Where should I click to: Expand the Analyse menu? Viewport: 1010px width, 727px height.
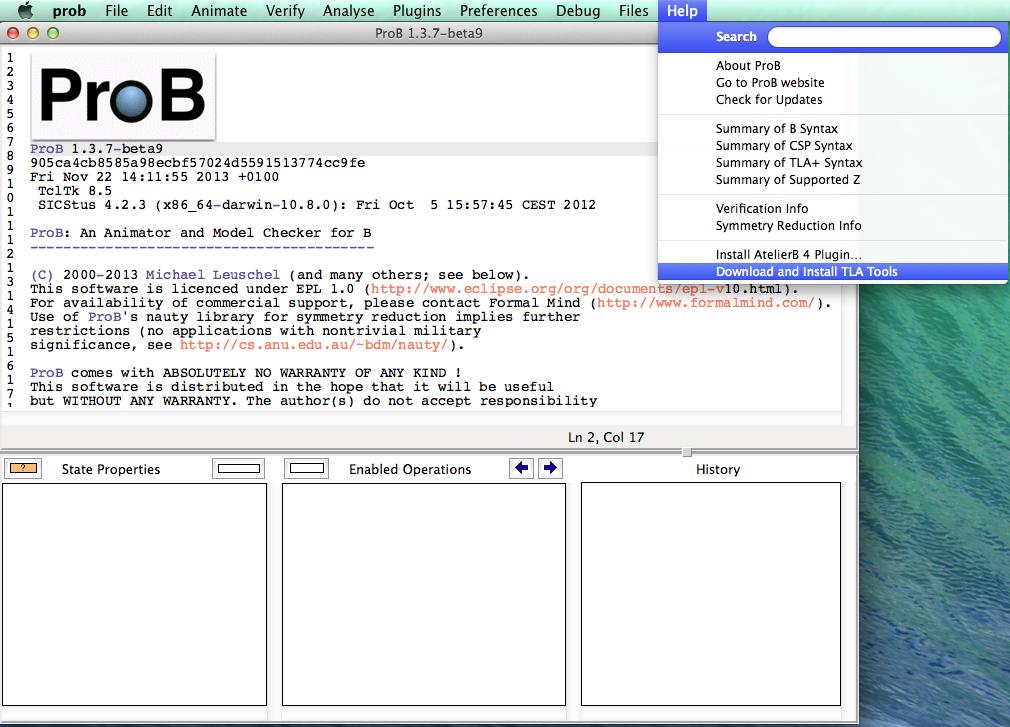(x=348, y=11)
